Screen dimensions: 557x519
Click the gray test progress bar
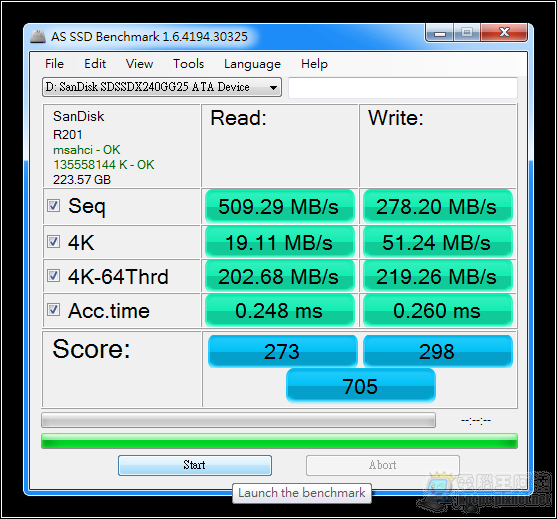(238, 420)
